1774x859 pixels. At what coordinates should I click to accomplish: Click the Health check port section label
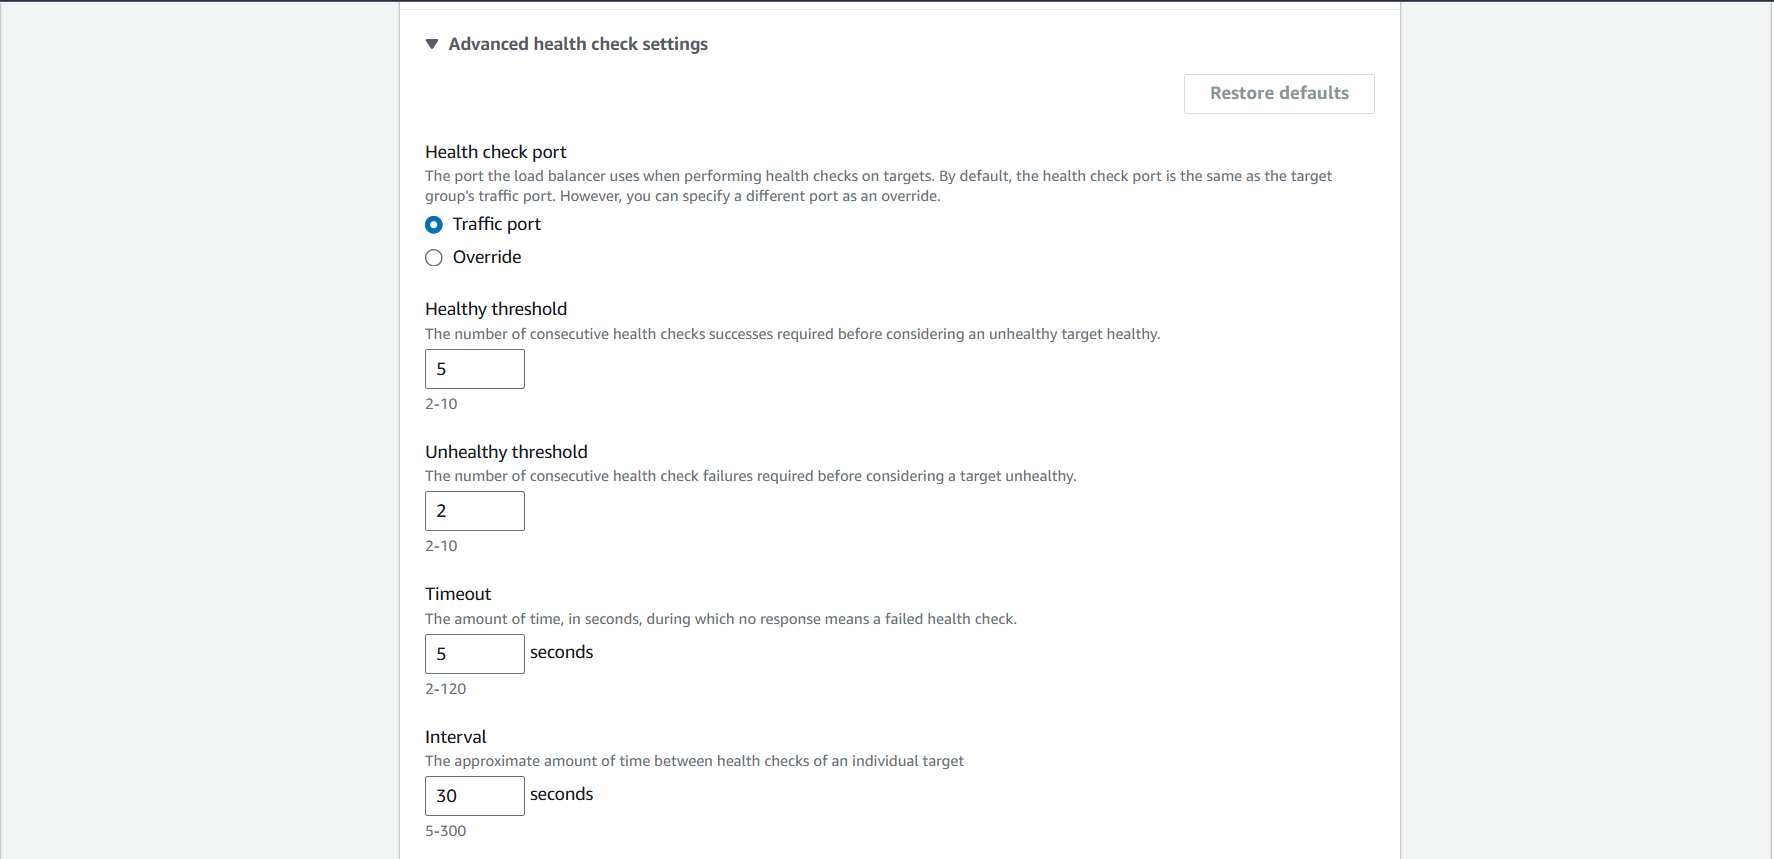[495, 152]
